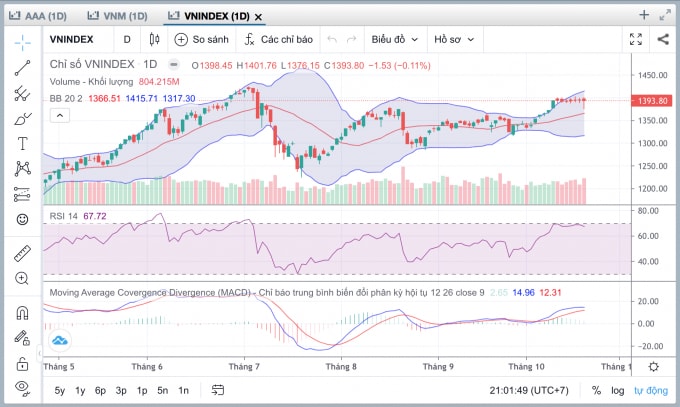The height and width of the screenshot is (407, 680).
Task: Click the 1393.80 current price label
Action: point(652,101)
